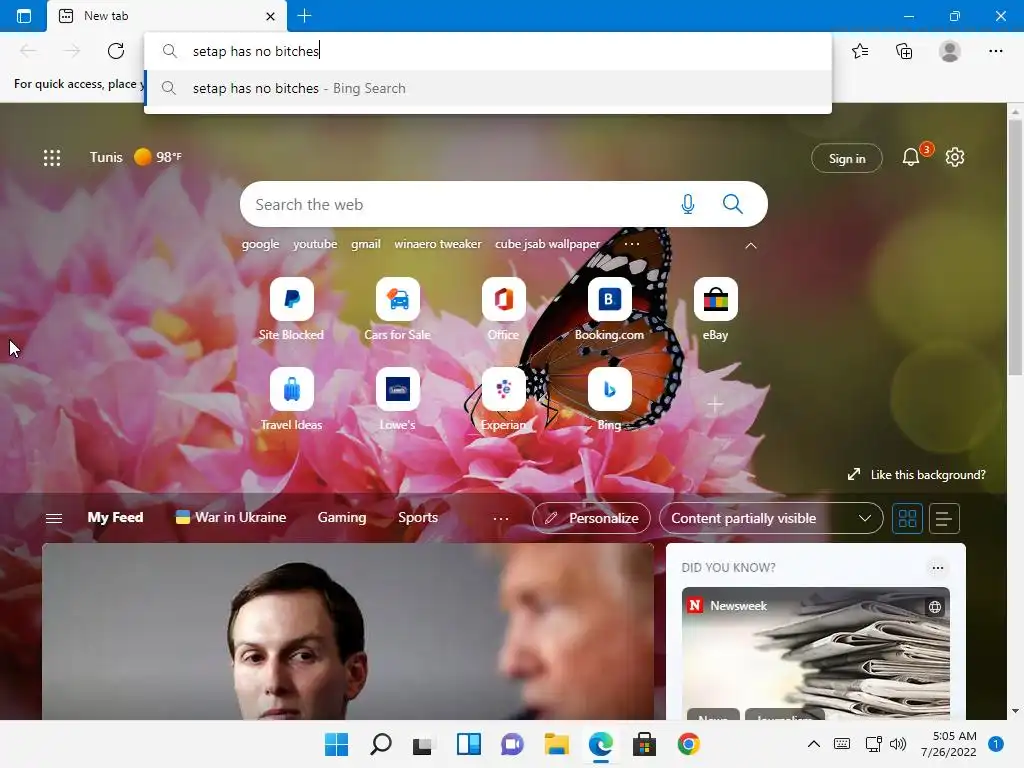
Task: Click the Like this background link
Action: point(917,475)
